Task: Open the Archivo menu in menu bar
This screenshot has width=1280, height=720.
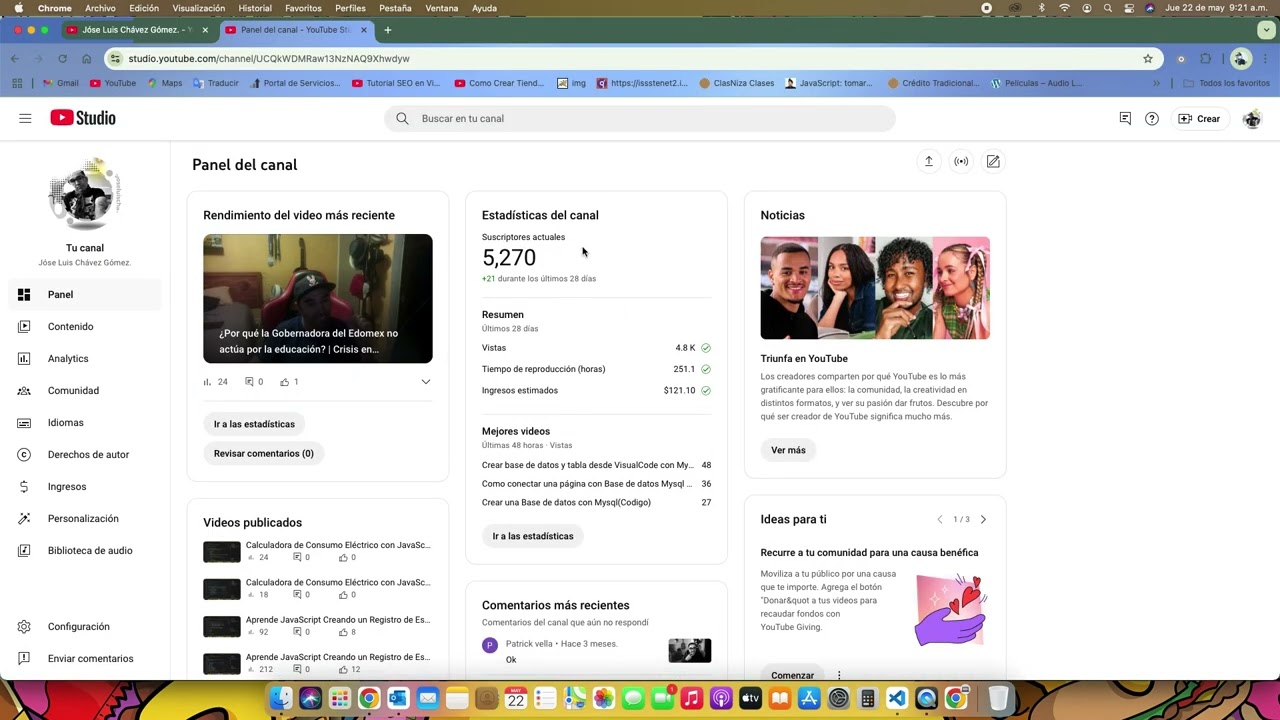Action: click(x=100, y=8)
